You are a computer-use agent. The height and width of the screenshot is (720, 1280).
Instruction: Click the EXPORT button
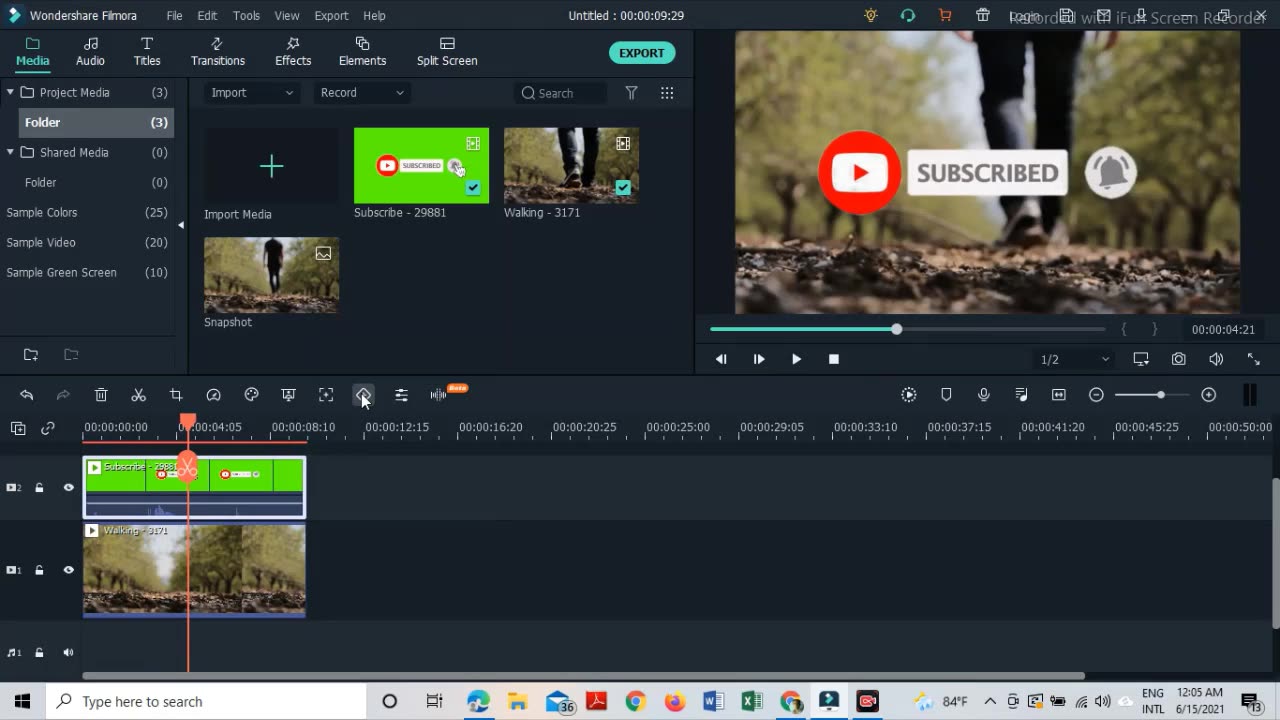[x=642, y=53]
